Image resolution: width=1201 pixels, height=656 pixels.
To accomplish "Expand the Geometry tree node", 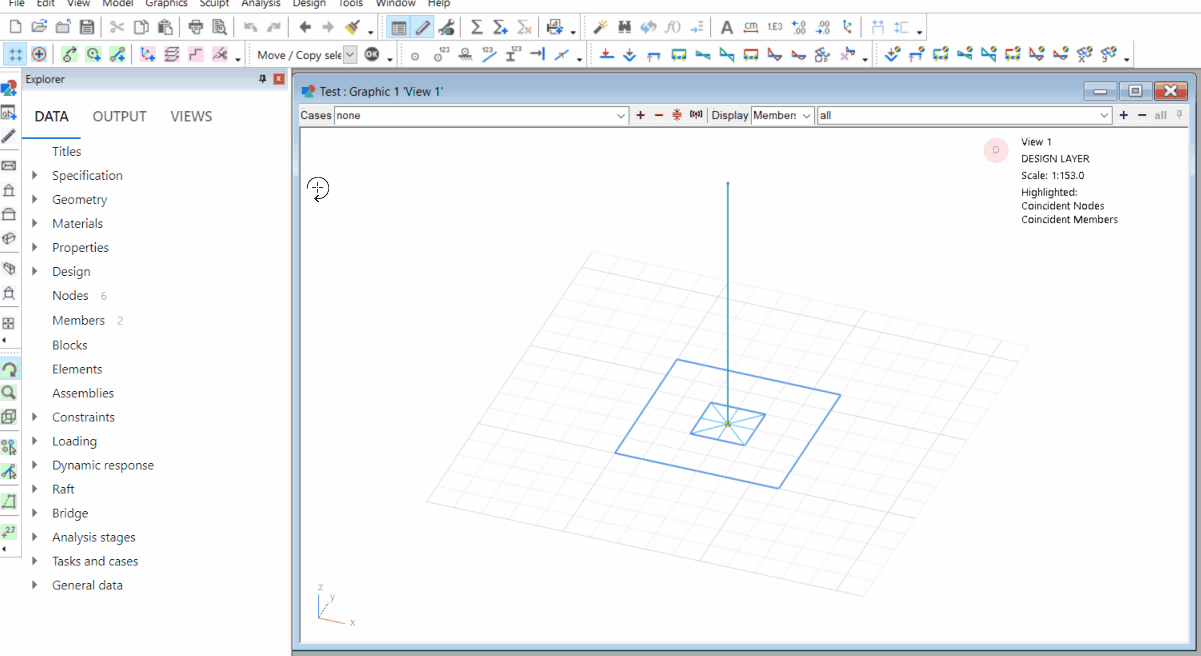I will click(35, 200).
